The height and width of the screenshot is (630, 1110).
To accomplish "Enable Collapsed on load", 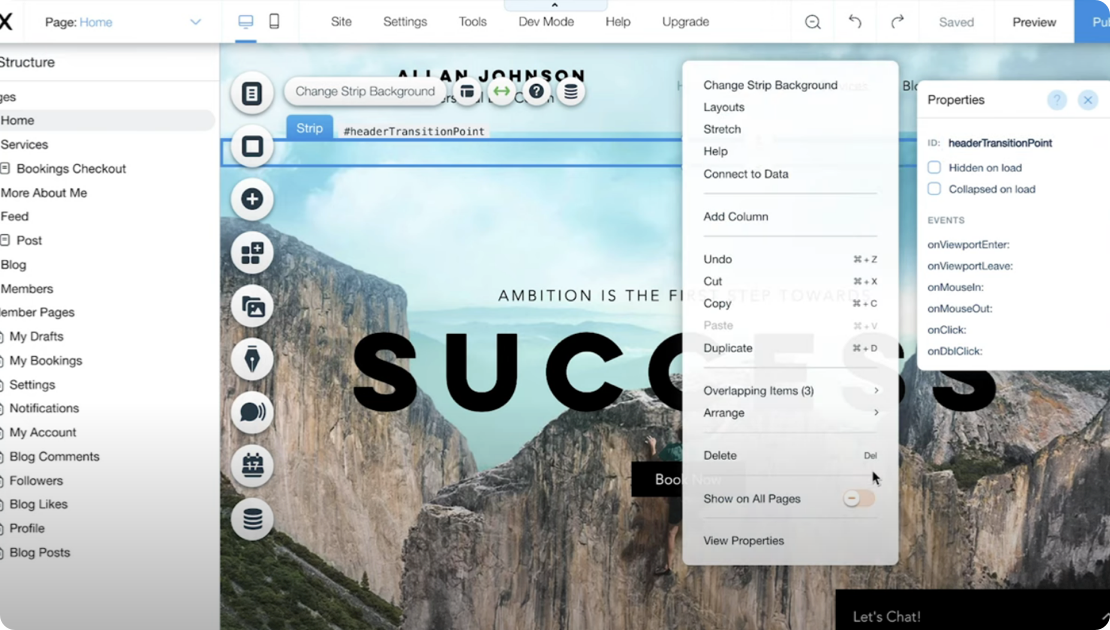I will click(935, 188).
